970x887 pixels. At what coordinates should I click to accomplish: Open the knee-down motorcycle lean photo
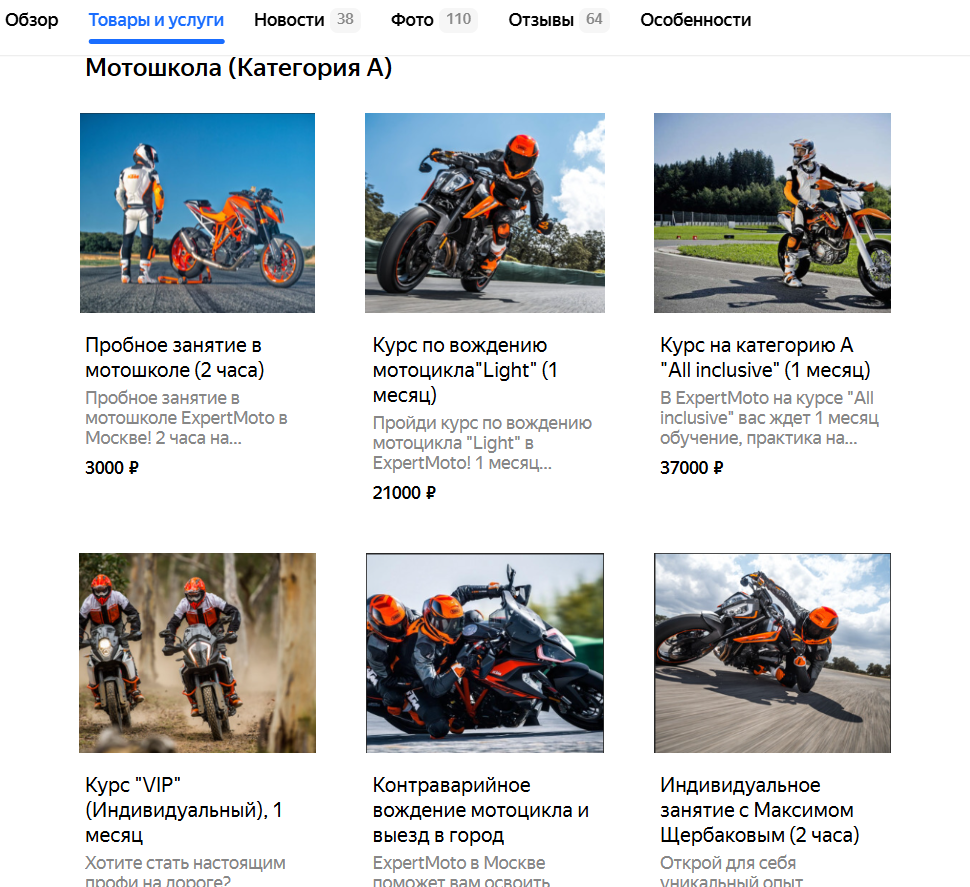tap(772, 653)
